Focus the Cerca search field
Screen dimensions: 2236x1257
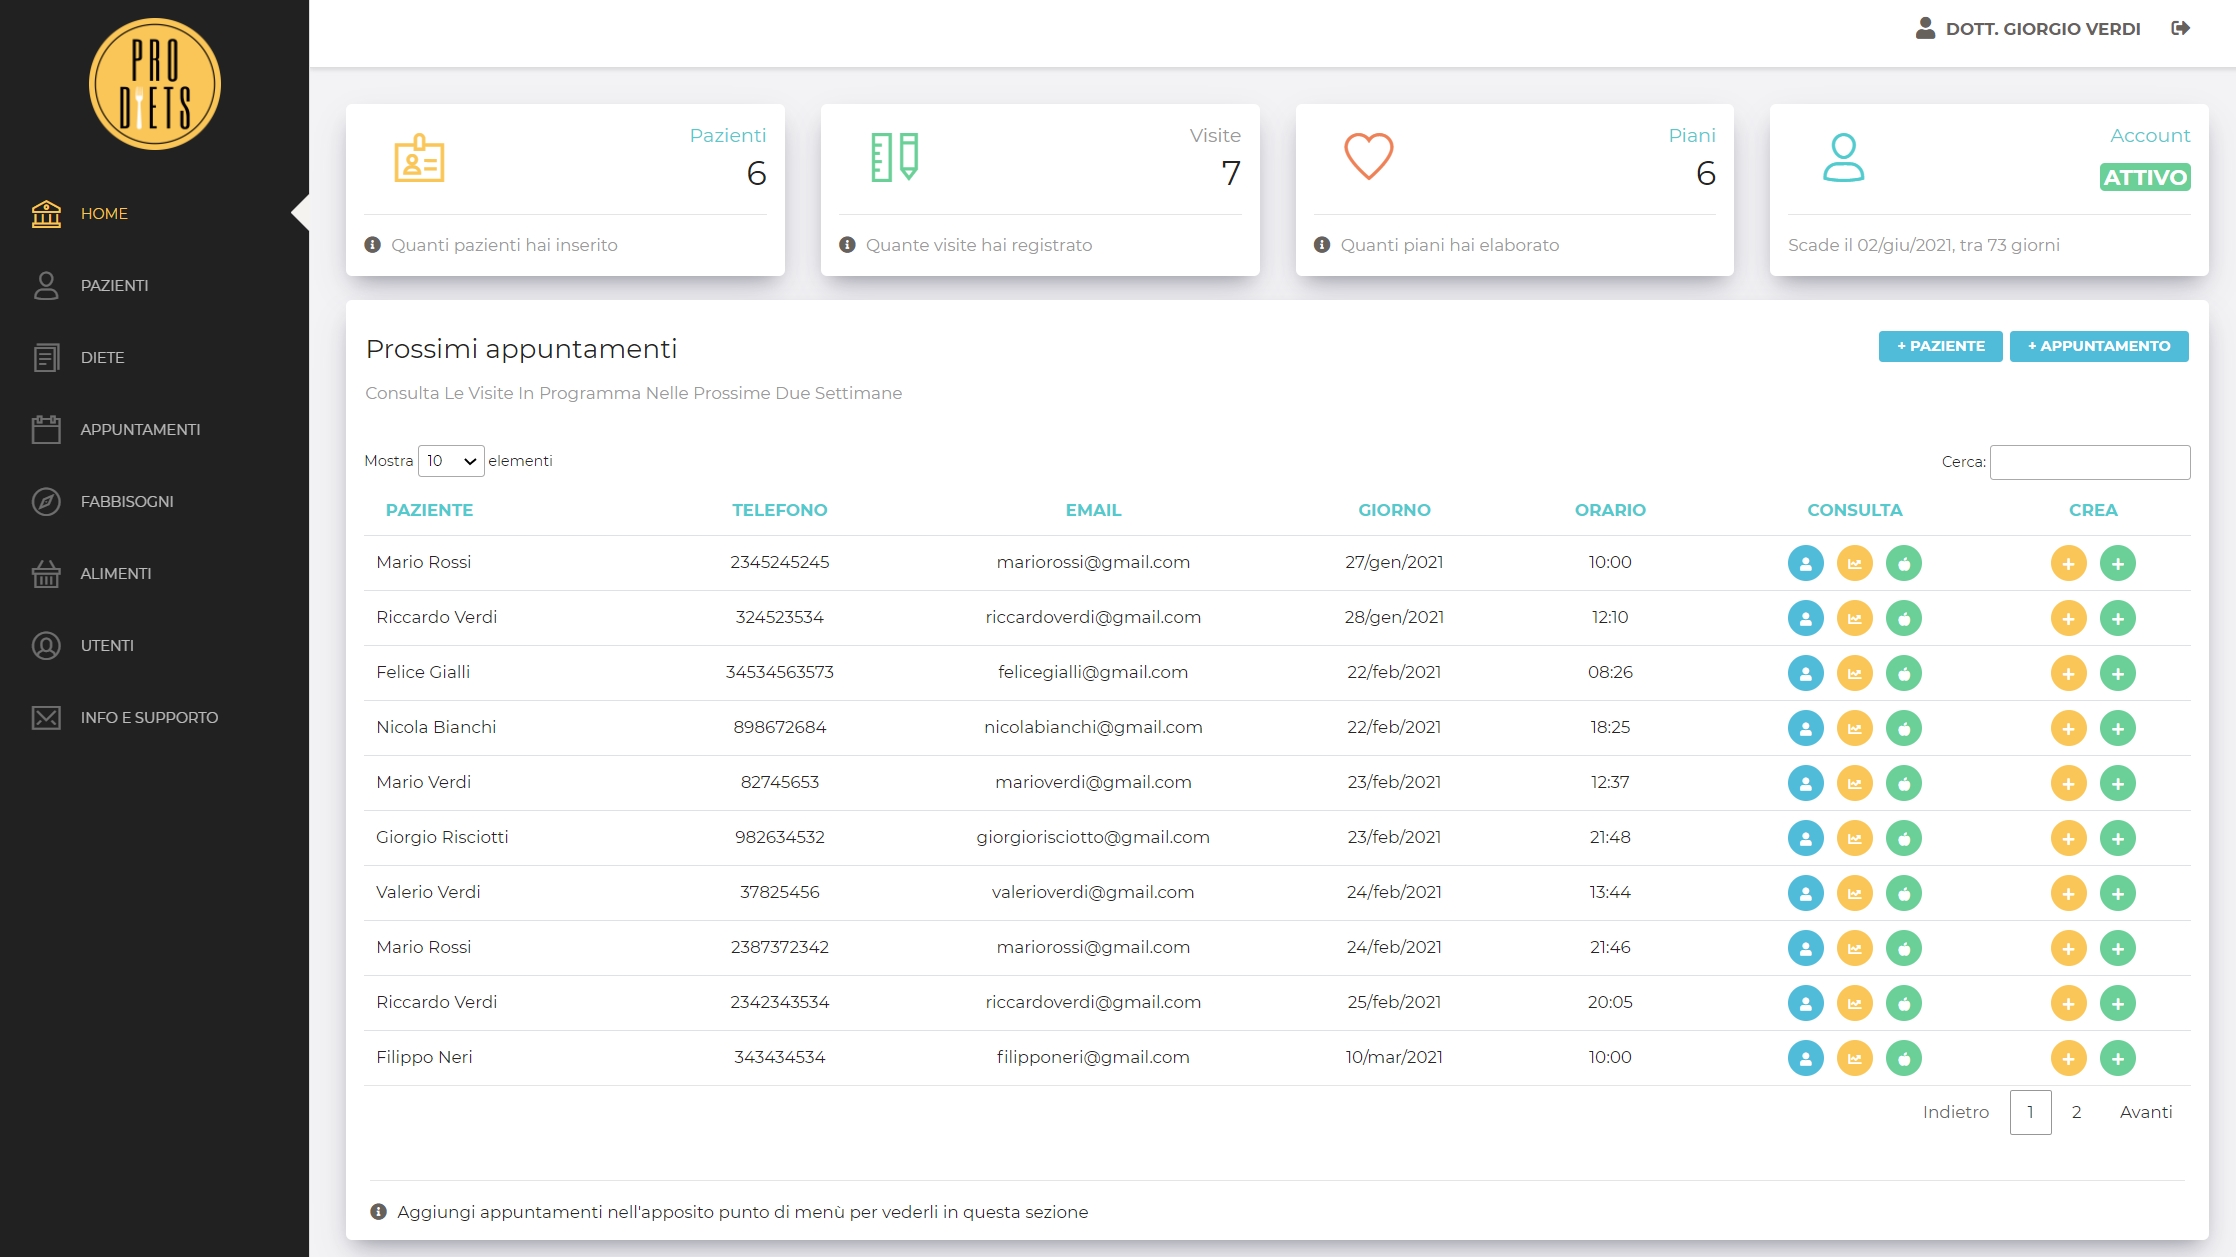[x=2090, y=462]
